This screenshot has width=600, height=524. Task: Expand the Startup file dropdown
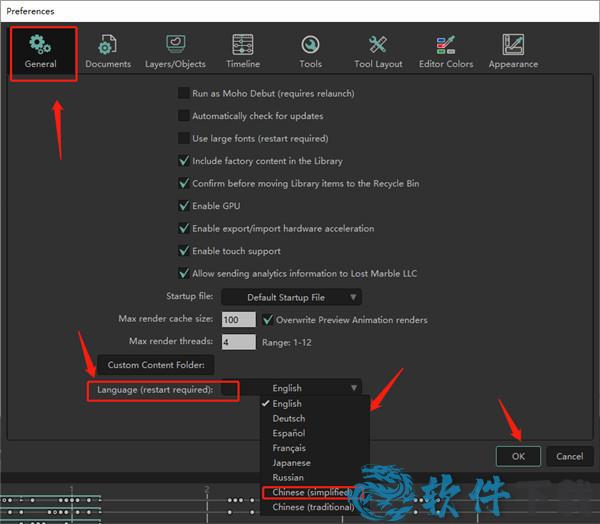coord(291,297)
